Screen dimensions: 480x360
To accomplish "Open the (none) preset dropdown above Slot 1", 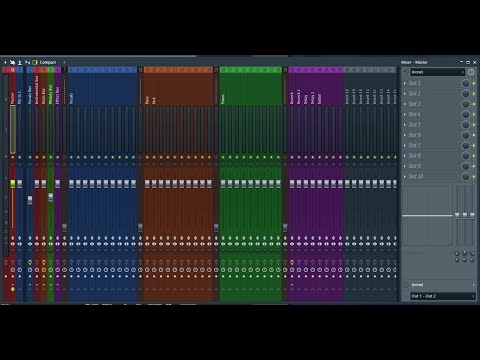I will pyautogui.click(x=438, y=72).
